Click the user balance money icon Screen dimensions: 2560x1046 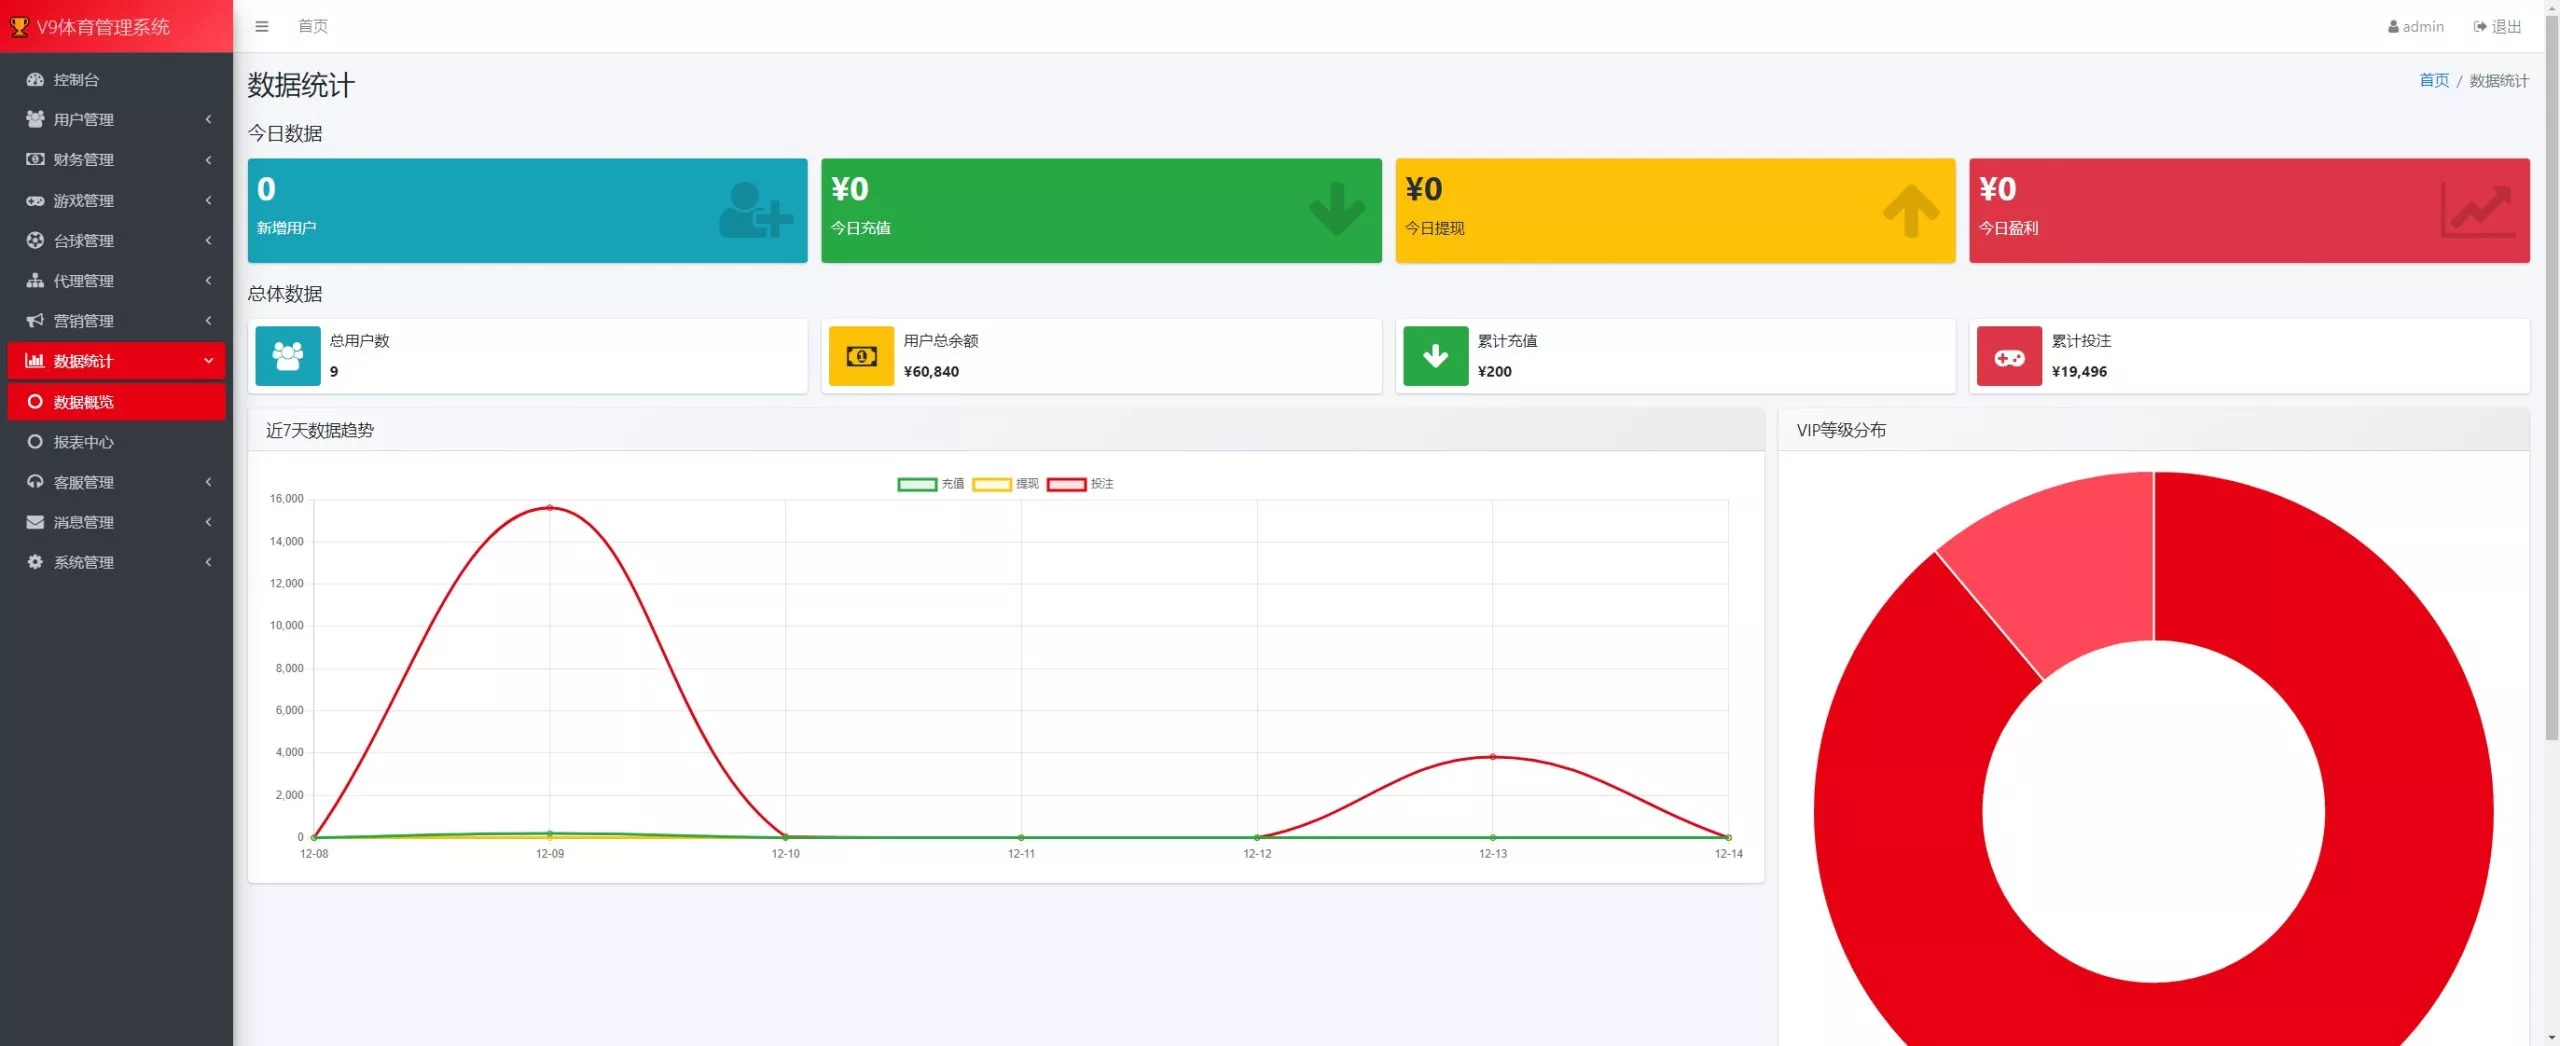point(861,356)
